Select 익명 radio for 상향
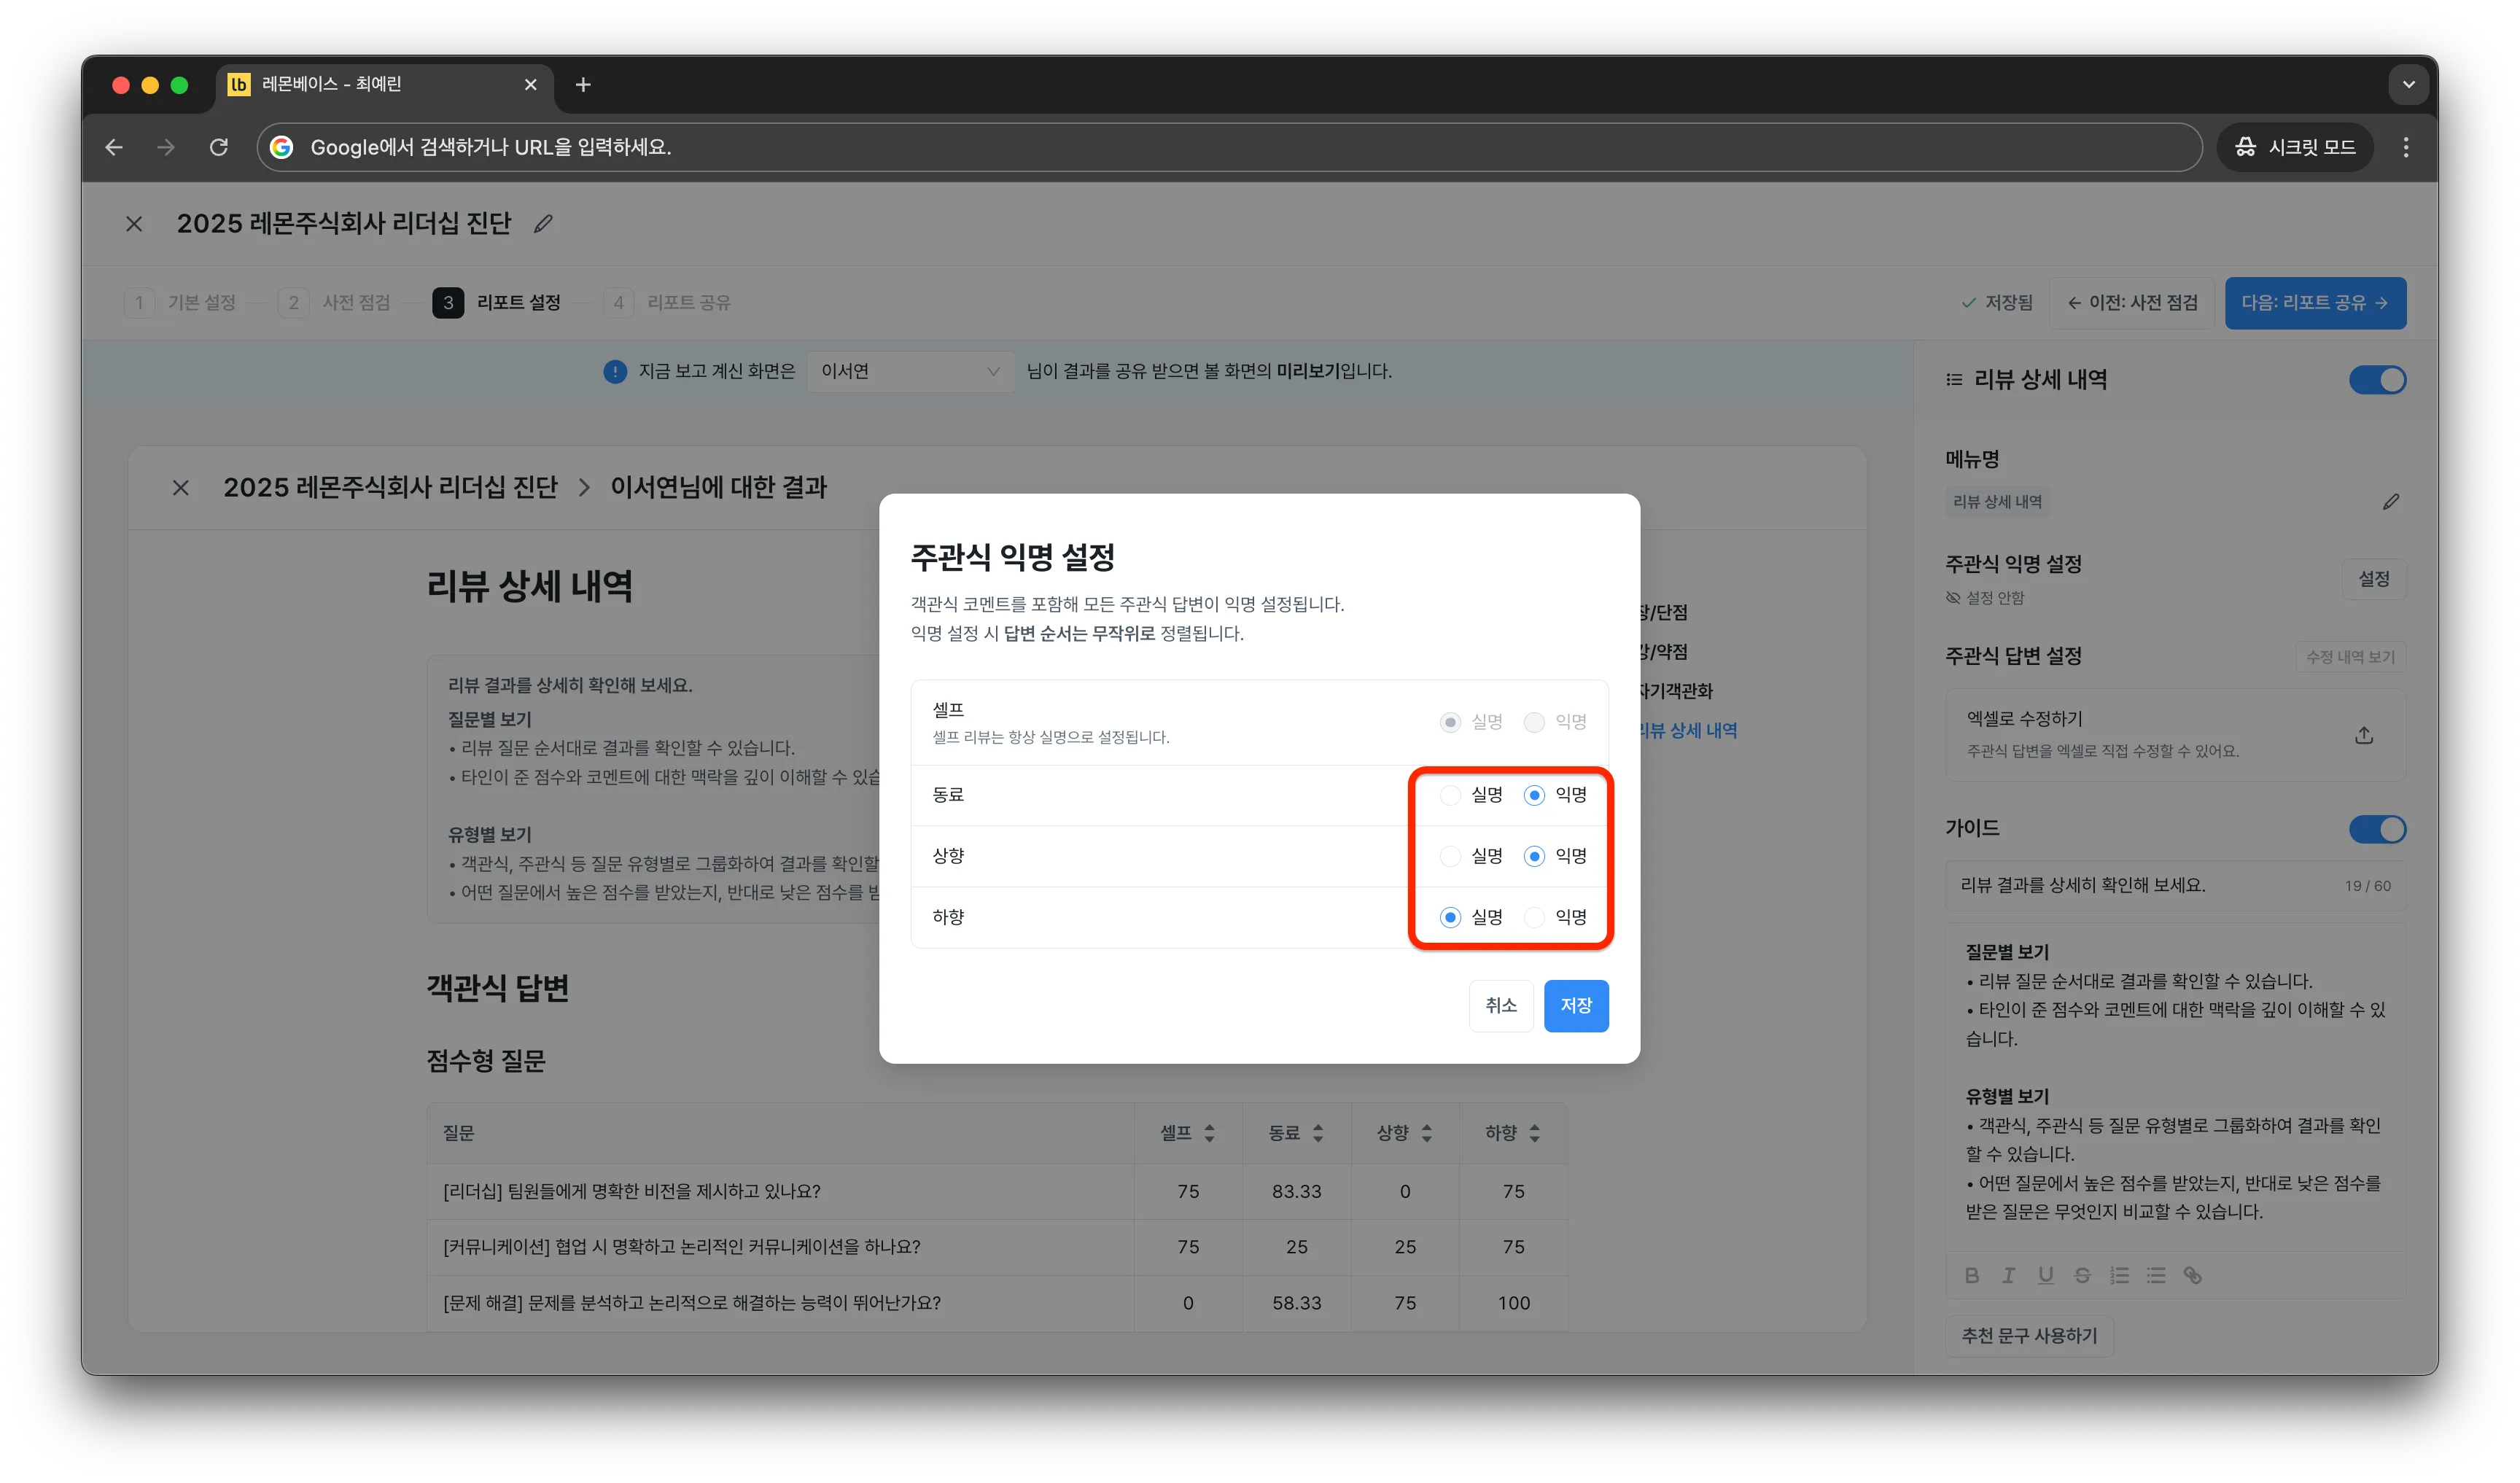Screen dimensions: 2520x1483 coord(1534,856)
